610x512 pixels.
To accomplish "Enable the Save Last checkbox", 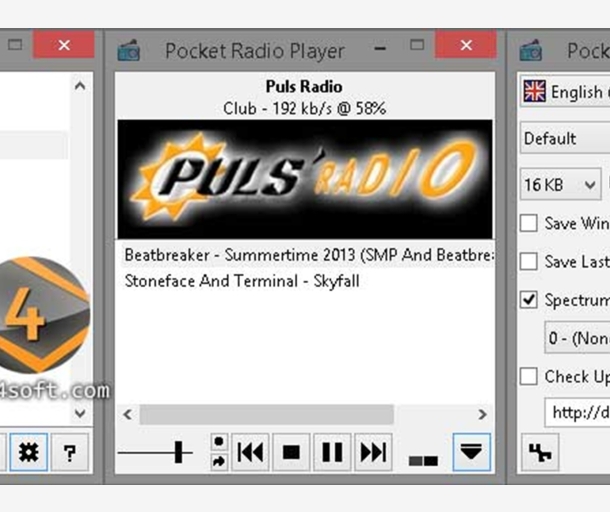I will (529, 261).
